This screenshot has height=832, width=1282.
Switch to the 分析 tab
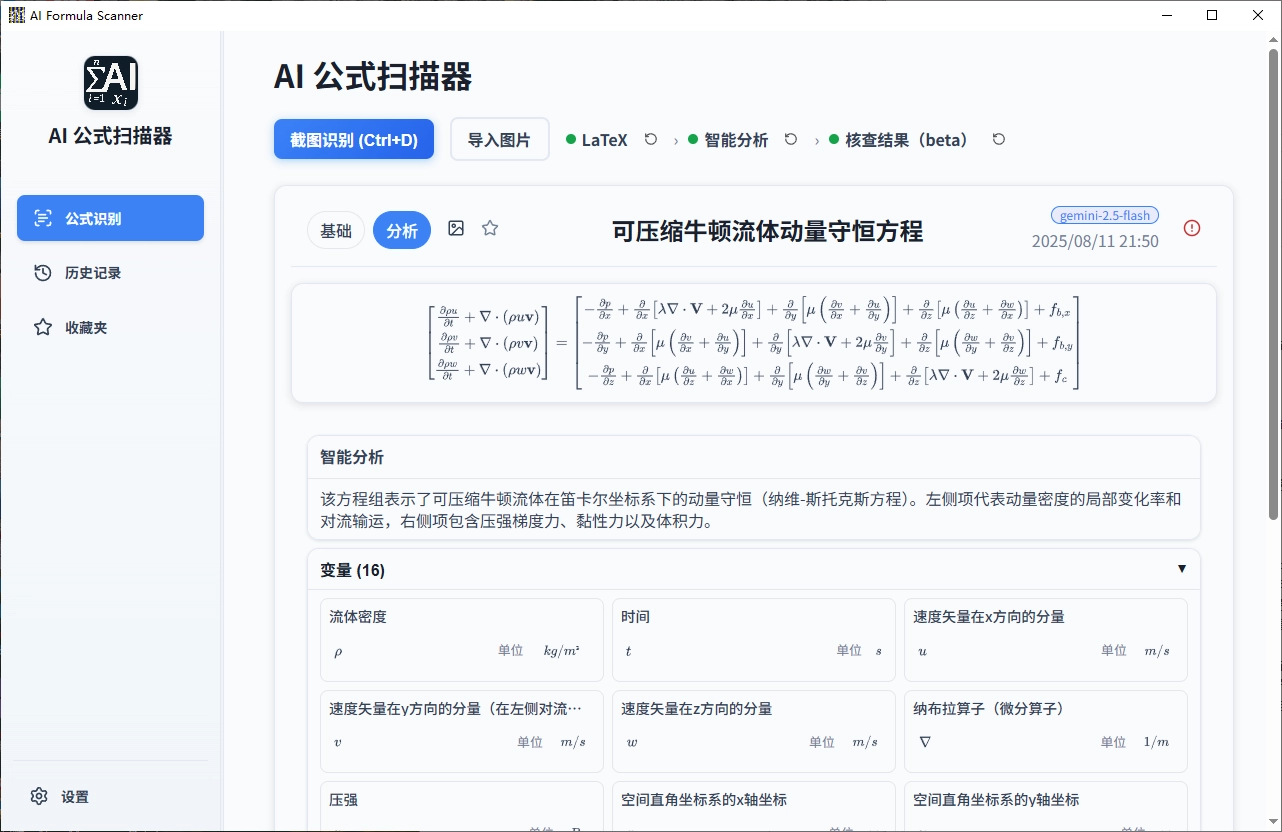coord(402,230)
